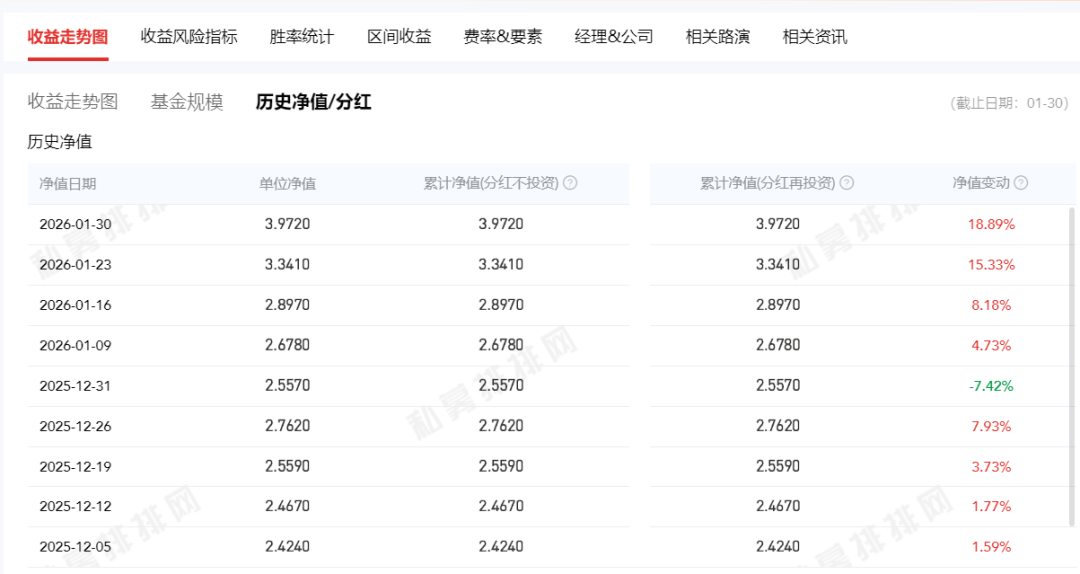Switch to the 收益风险指标 tab
Image resolution: width=1080 pixels, height=574 pixels.
click(189, 37)
